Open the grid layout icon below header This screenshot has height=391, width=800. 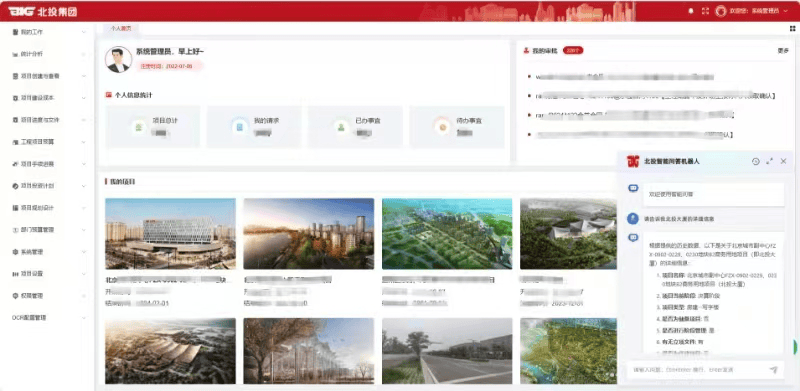pos(792,29)
